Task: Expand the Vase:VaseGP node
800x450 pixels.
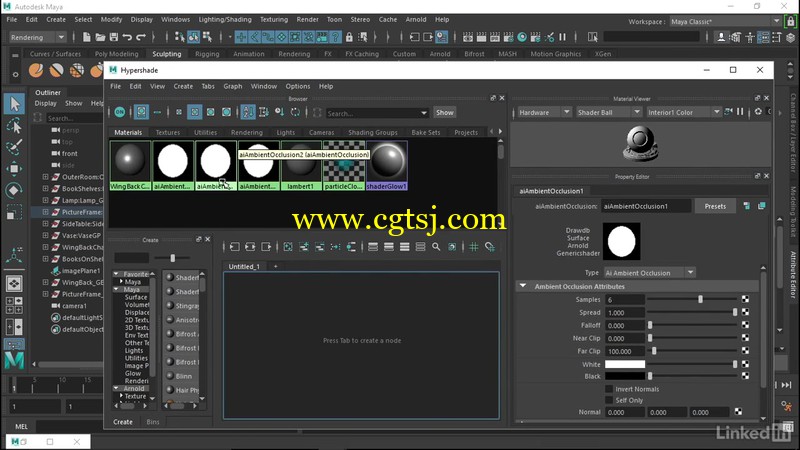Action: (45, 236)
